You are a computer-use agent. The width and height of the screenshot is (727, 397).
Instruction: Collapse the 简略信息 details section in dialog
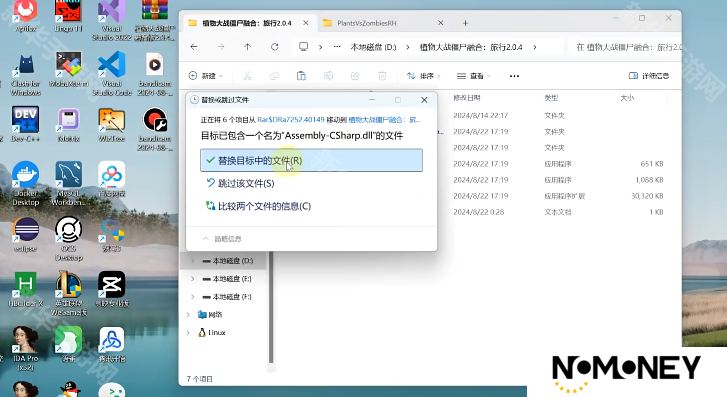pyautogui.click(x=222, y=239)
